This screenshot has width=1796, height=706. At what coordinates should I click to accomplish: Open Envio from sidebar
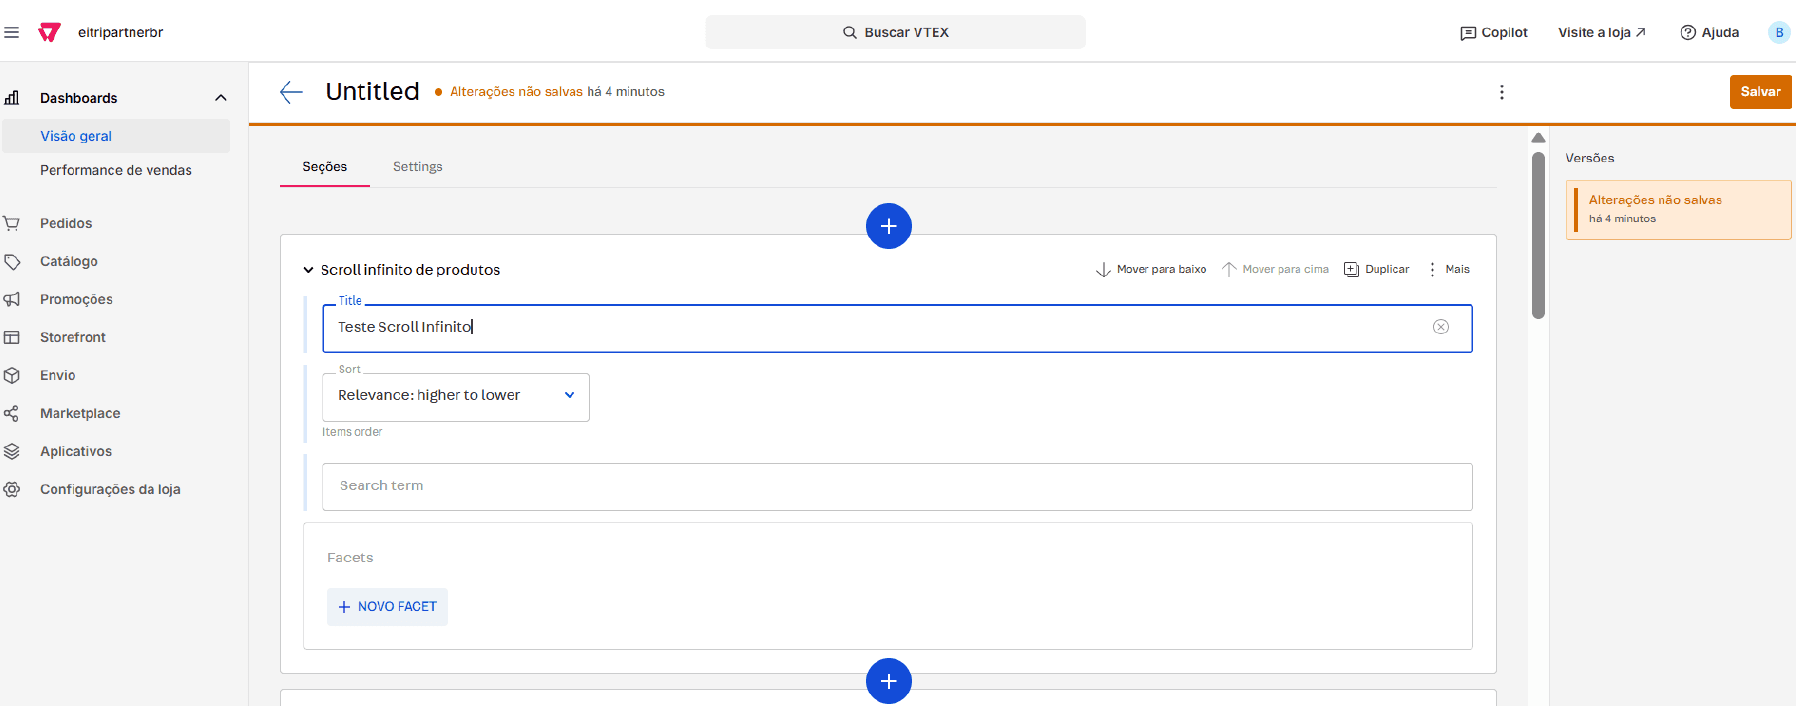pos(58,375)
